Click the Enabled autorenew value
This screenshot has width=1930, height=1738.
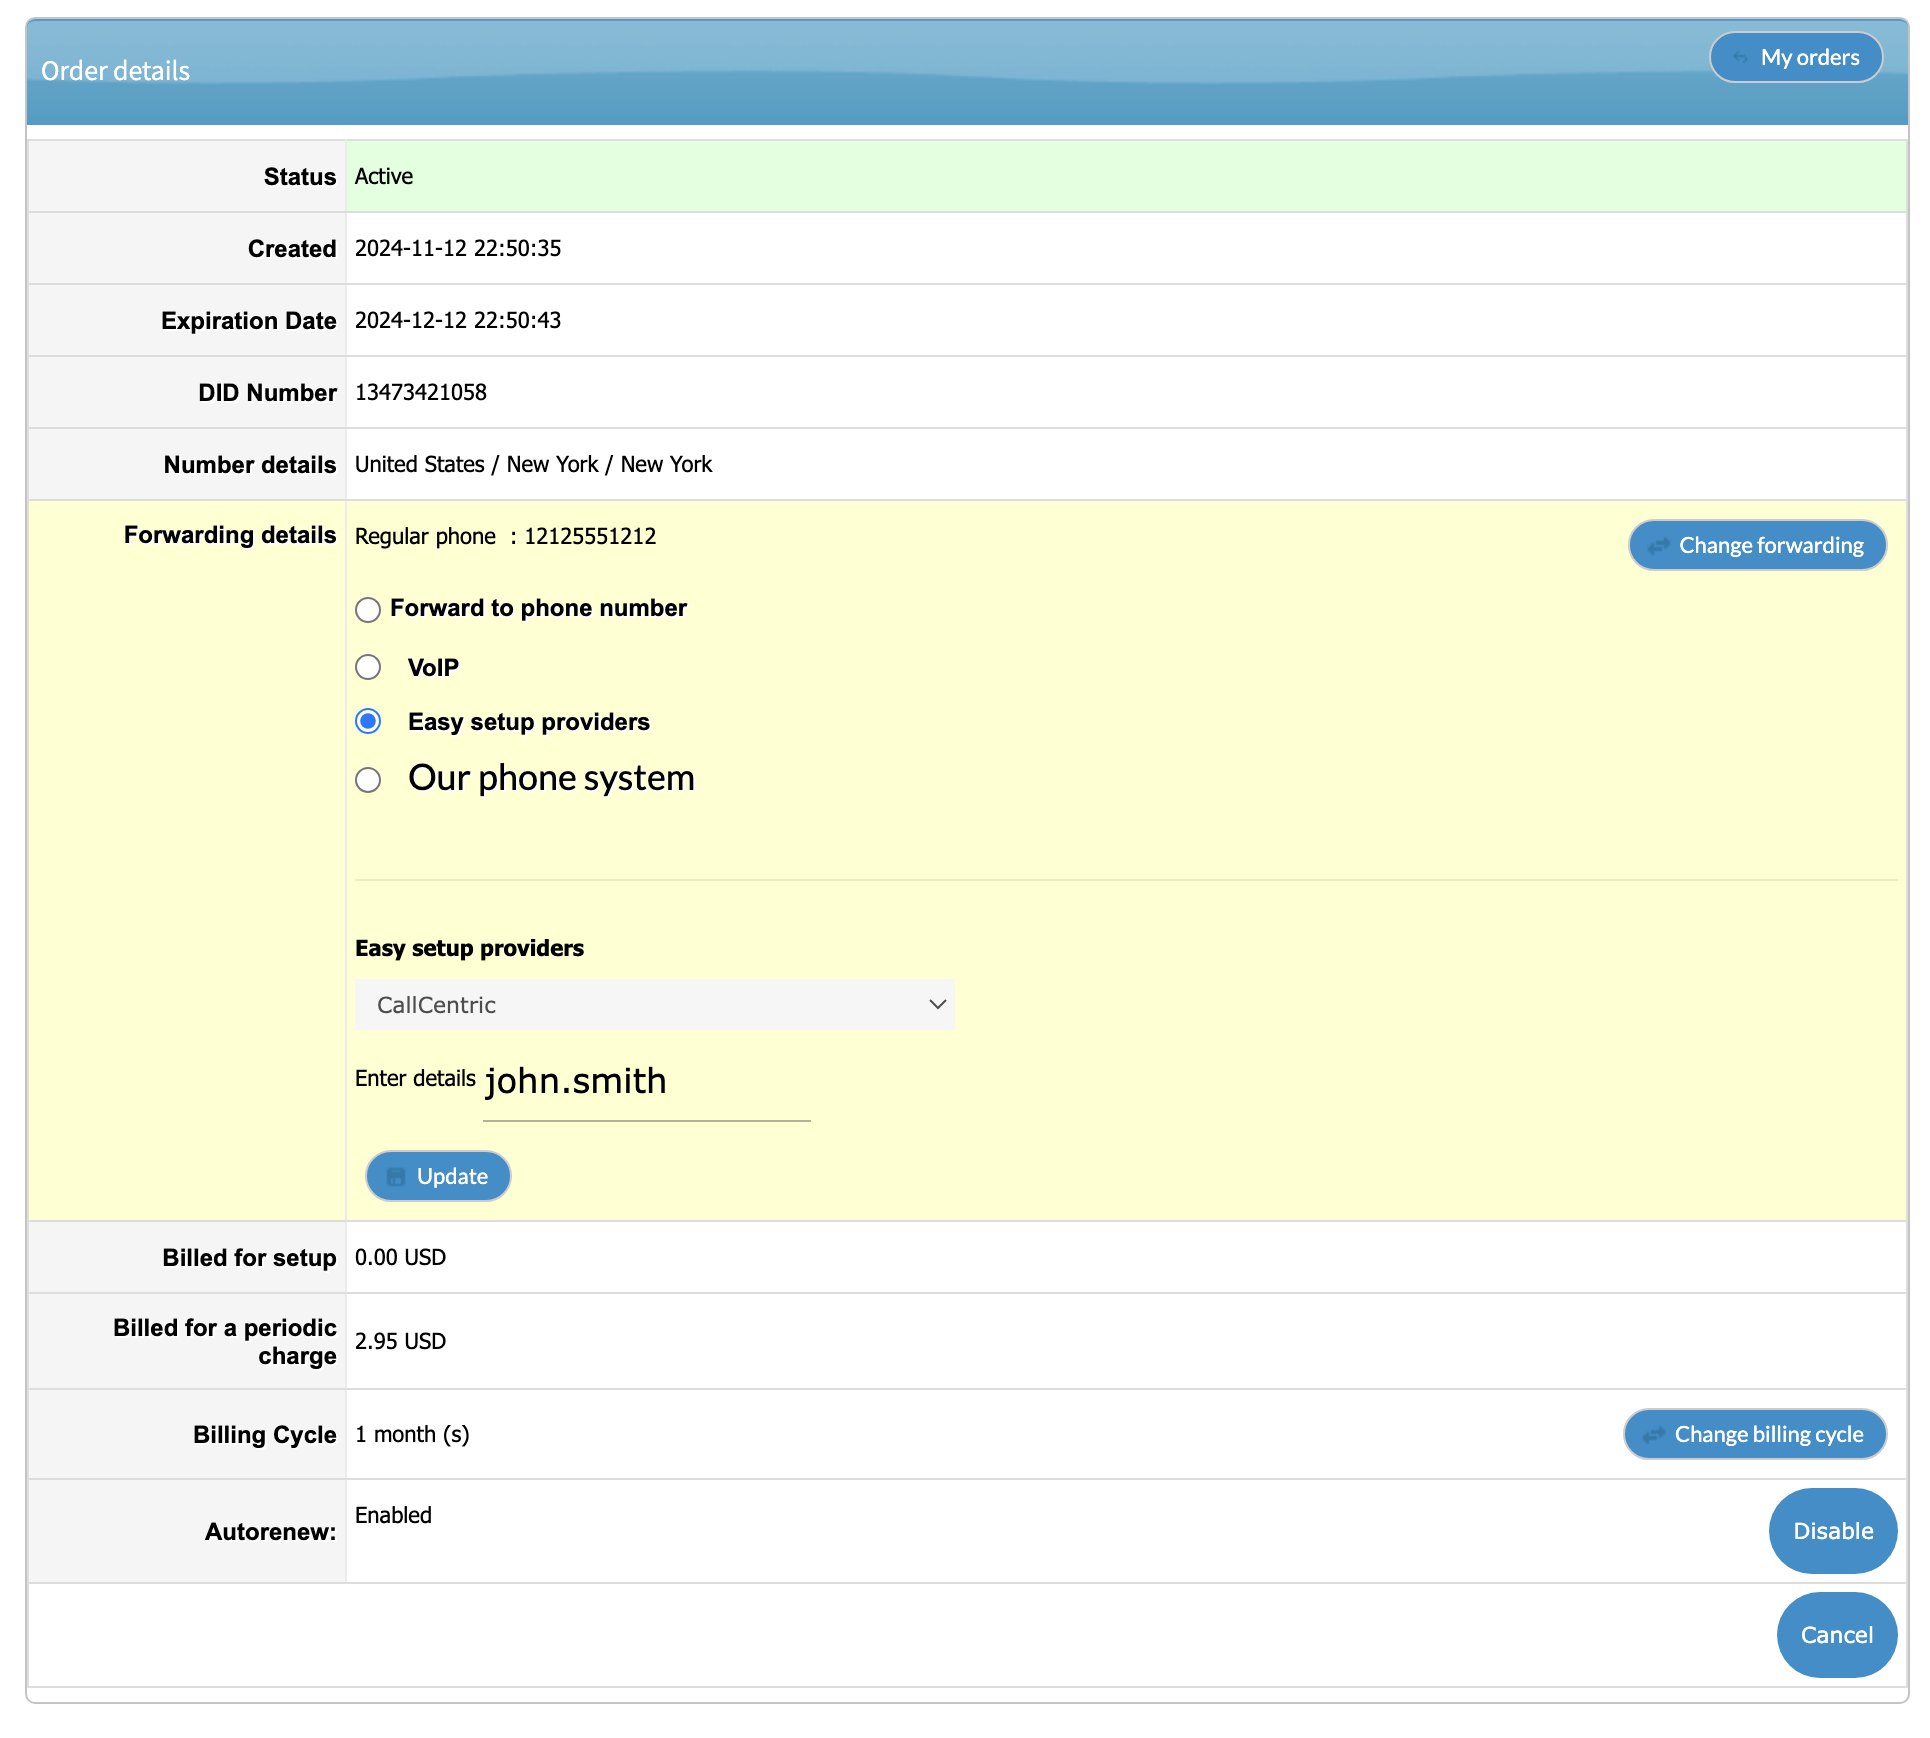[393, 1515]
